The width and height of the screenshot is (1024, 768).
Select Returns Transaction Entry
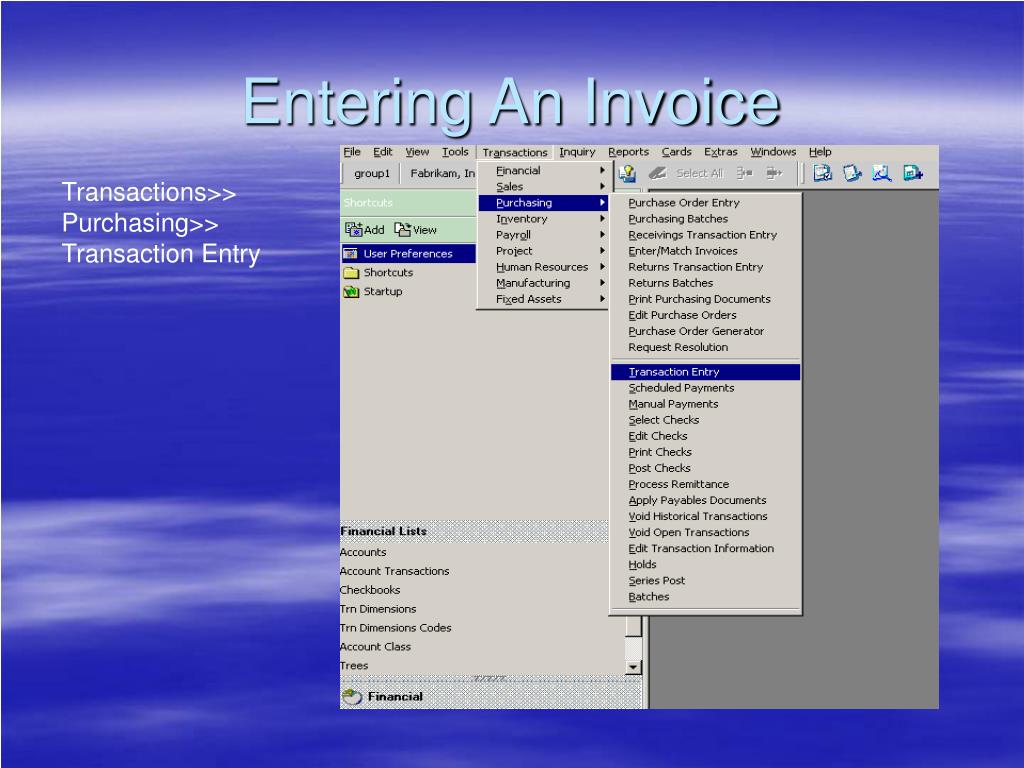pos(705,266)
